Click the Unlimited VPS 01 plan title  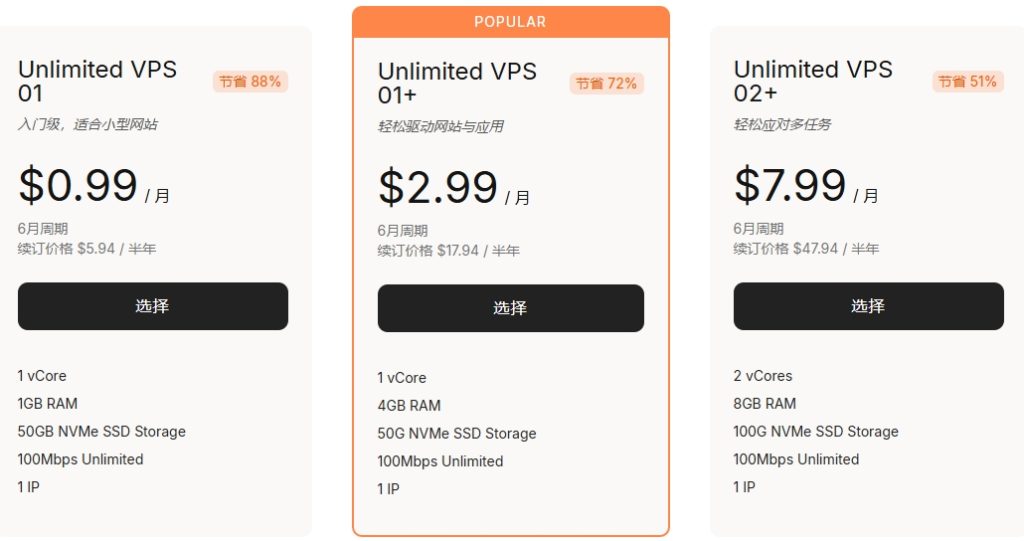(97, 81)
